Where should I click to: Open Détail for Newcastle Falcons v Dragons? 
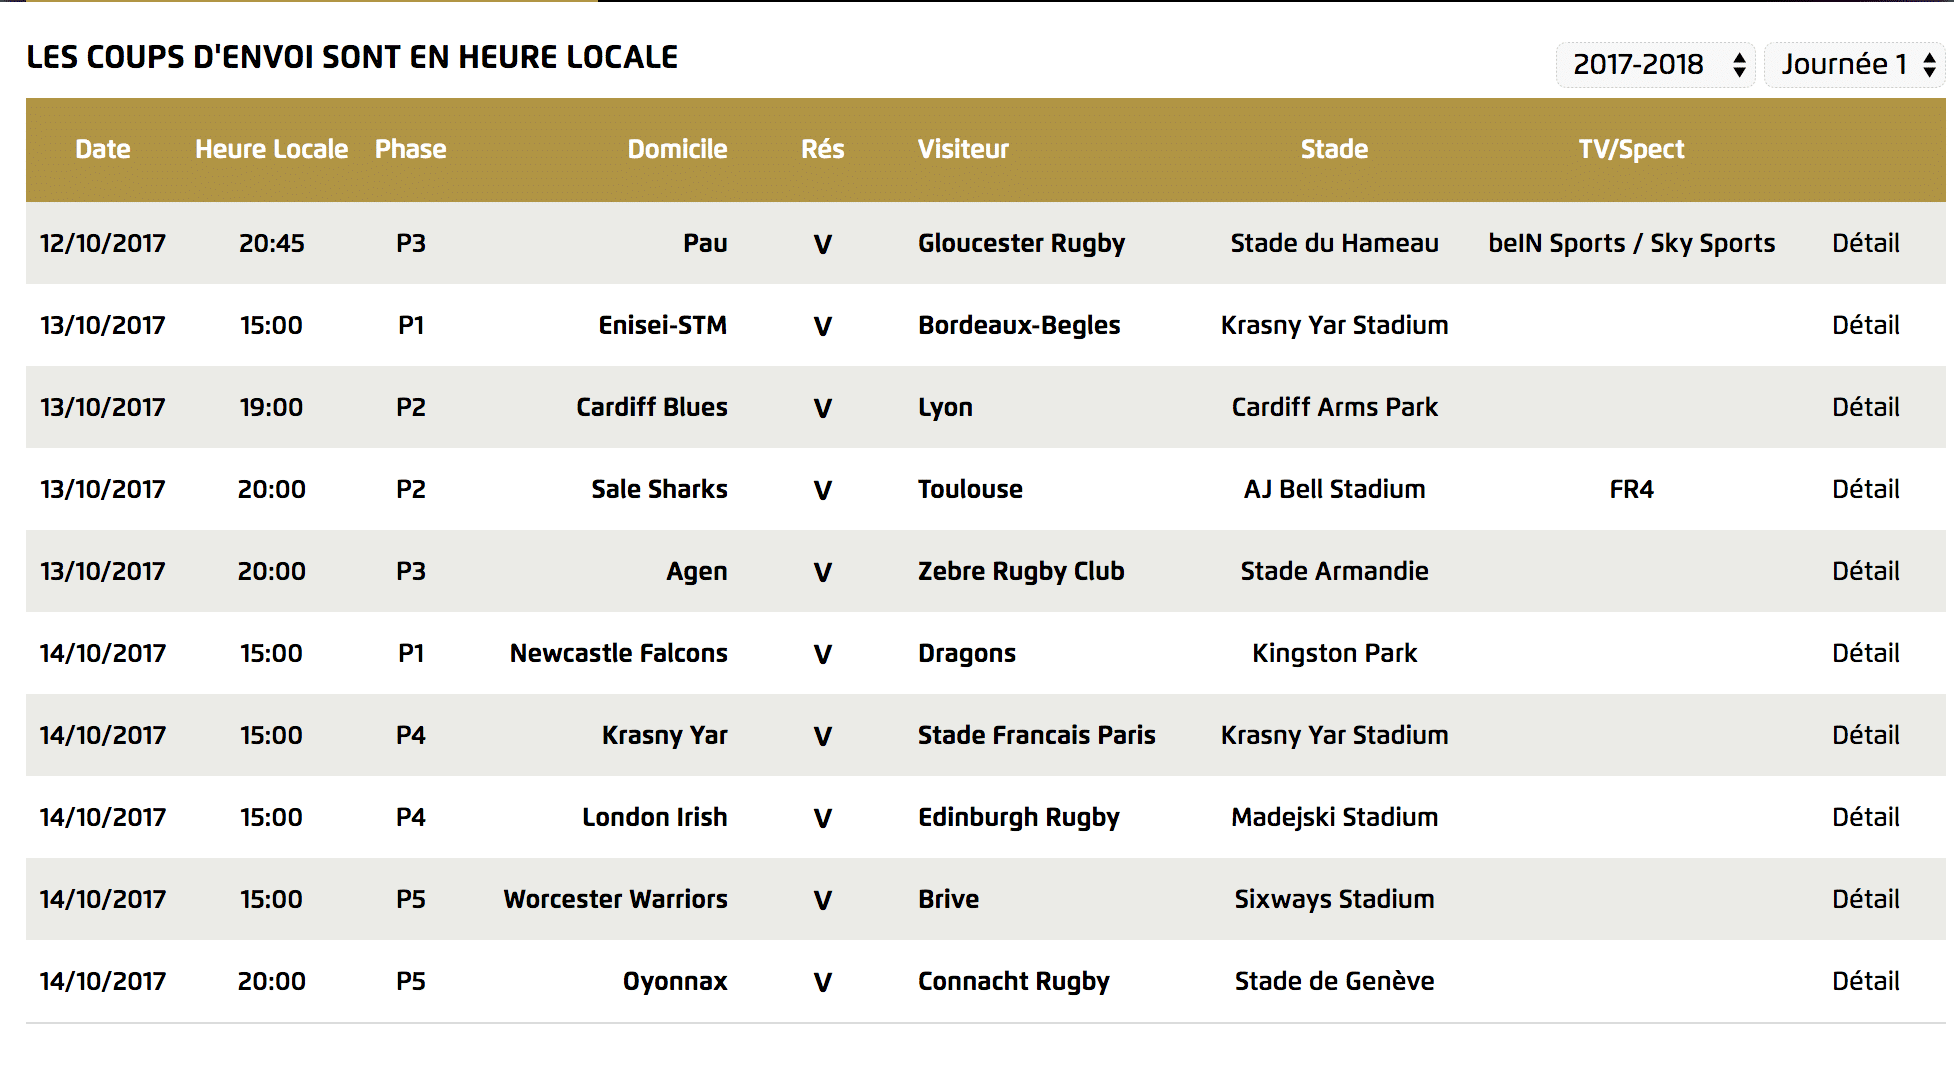[x=1865, y=653]
